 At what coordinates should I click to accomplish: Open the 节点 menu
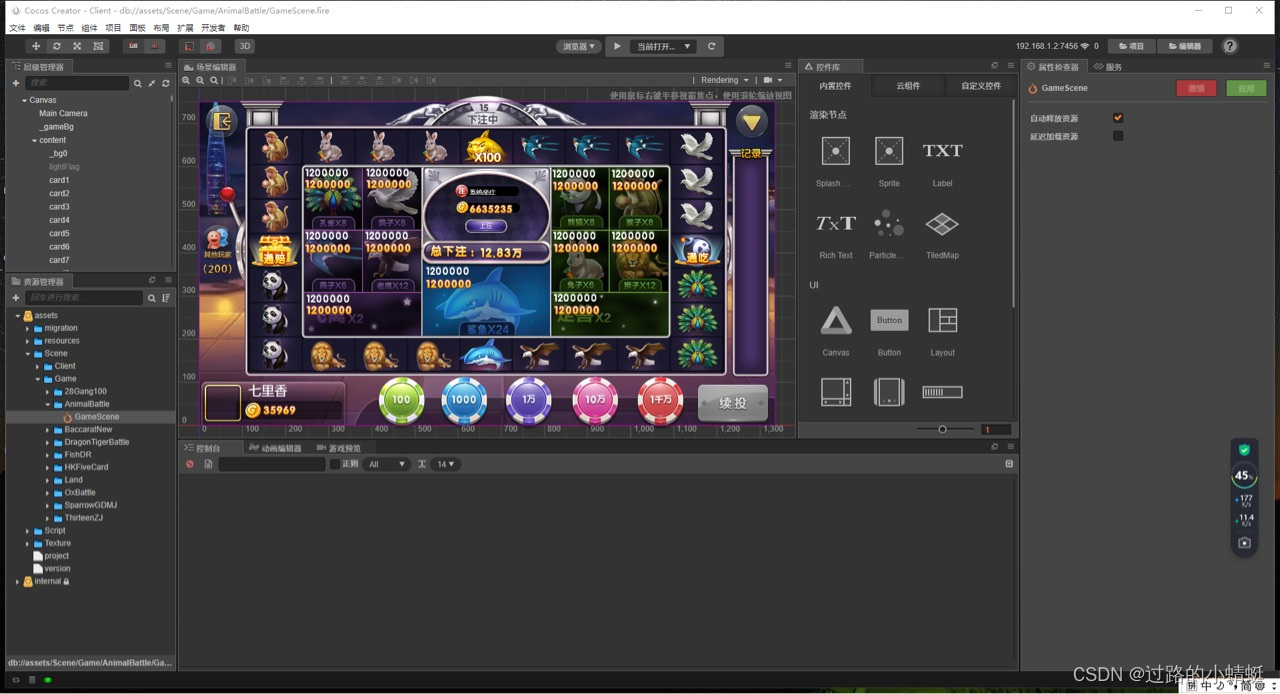point(65,28)
